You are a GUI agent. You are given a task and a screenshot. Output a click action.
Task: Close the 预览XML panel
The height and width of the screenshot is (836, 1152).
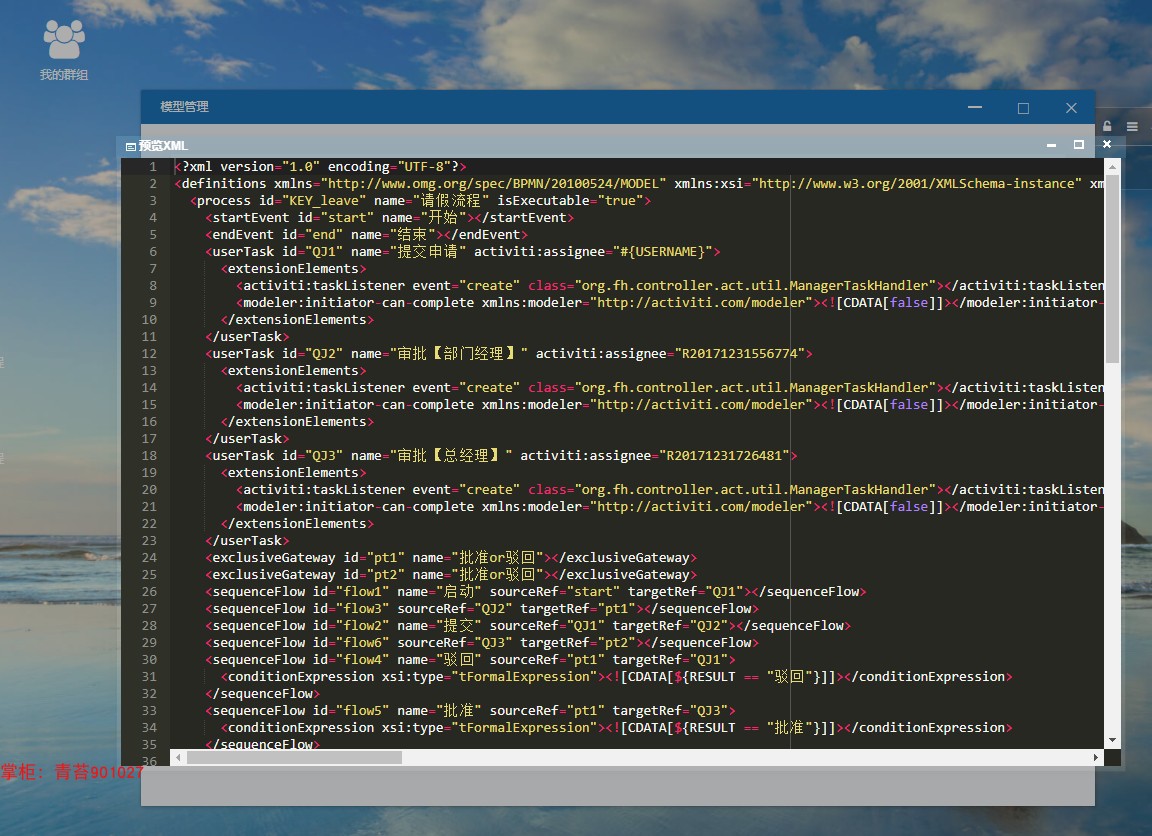point(1106,145)
